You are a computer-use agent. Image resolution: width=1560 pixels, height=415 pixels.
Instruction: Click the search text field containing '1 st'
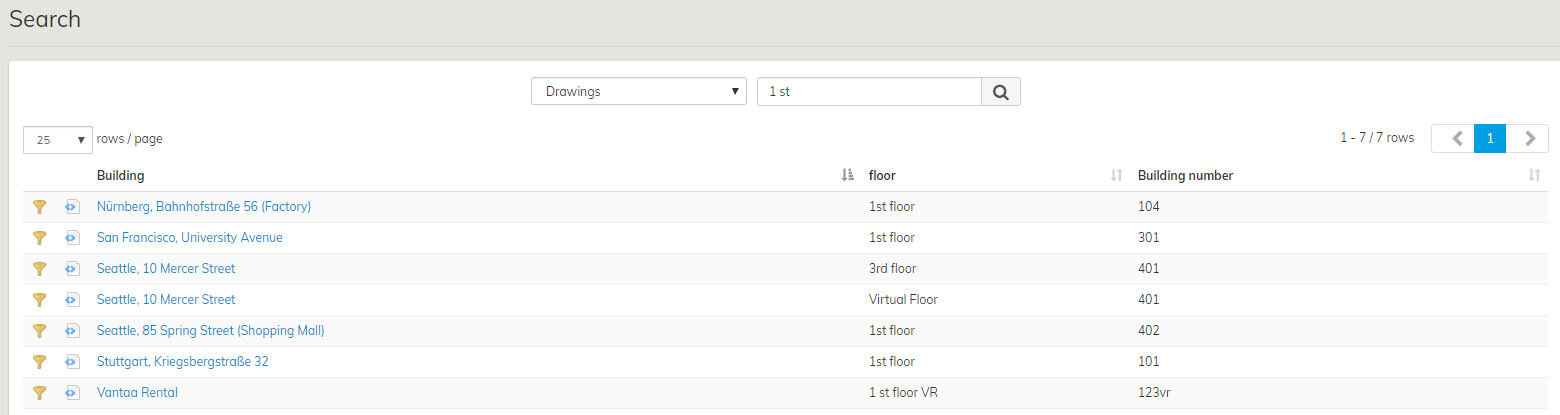pyautogui.click(x=869, y=92)
